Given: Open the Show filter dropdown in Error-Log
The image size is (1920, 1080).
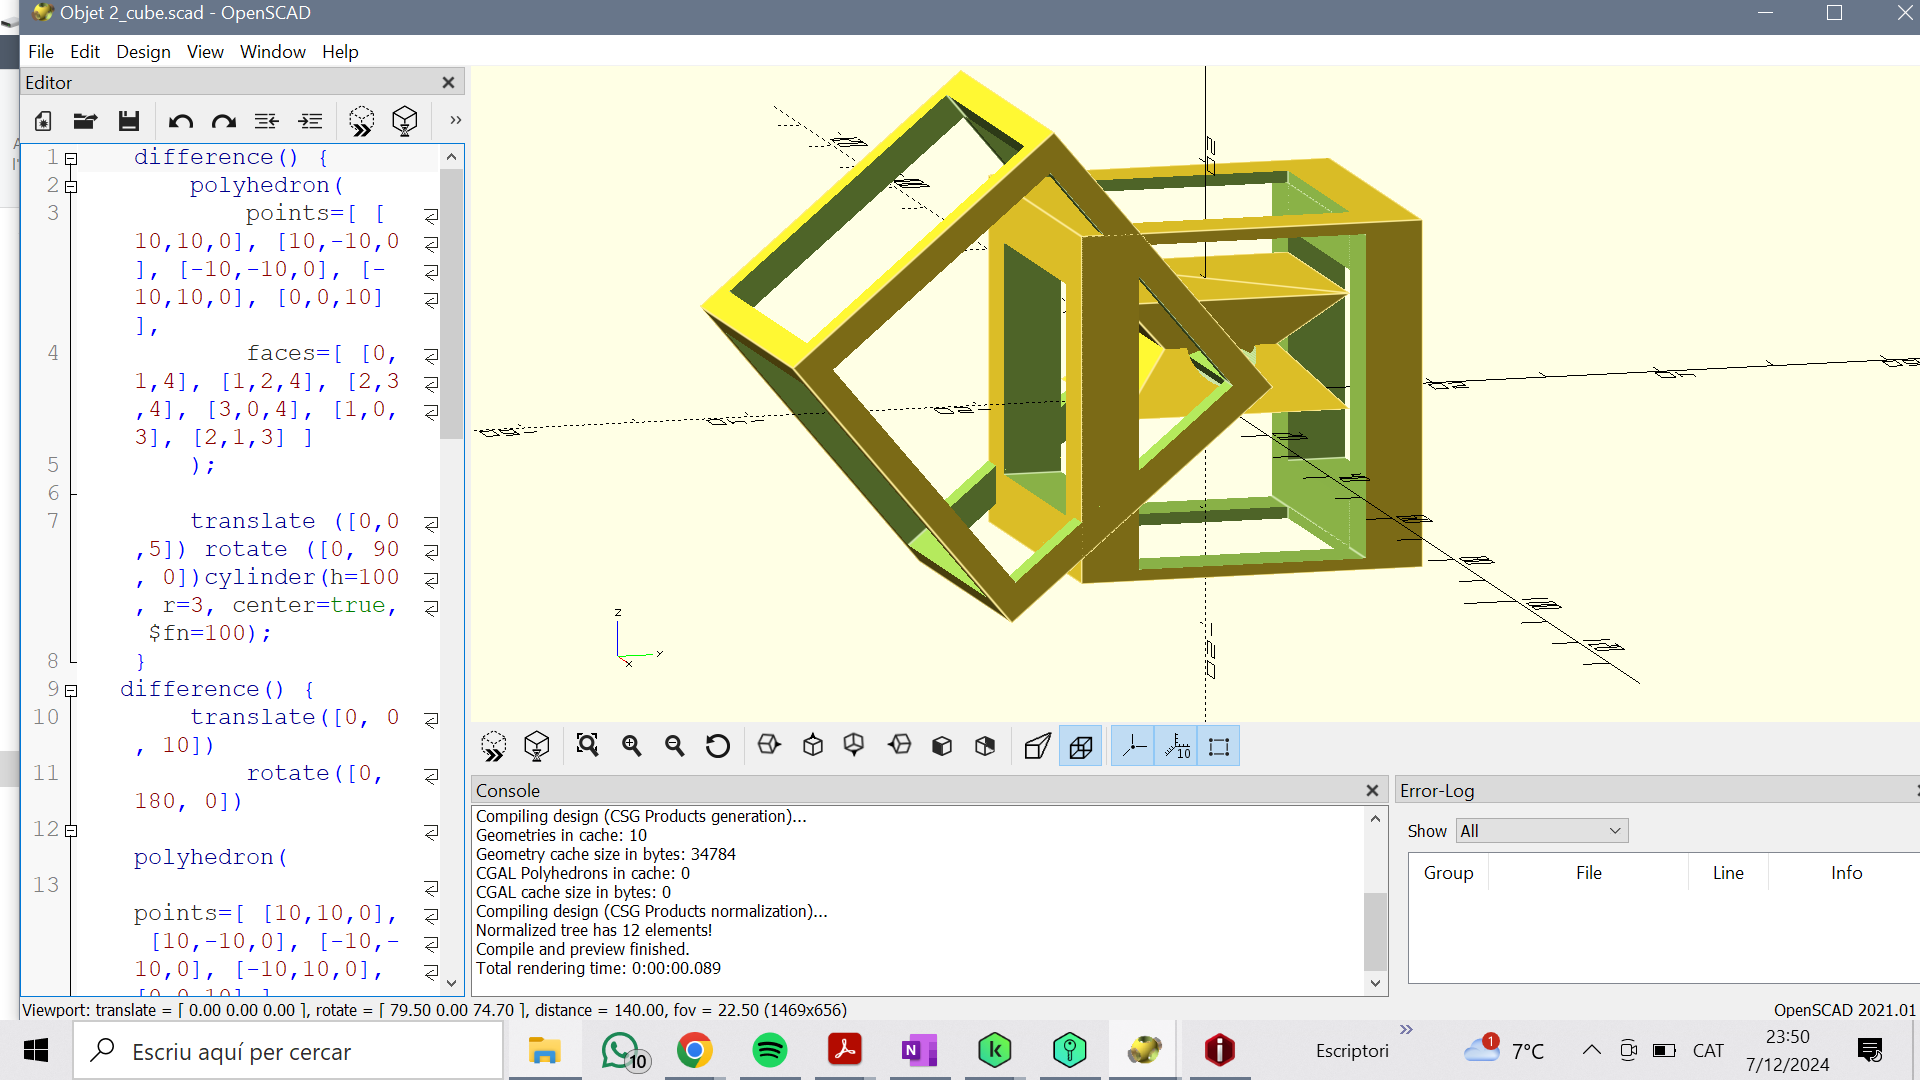Looking at the screenshot, I should (x=1542, y=831).
